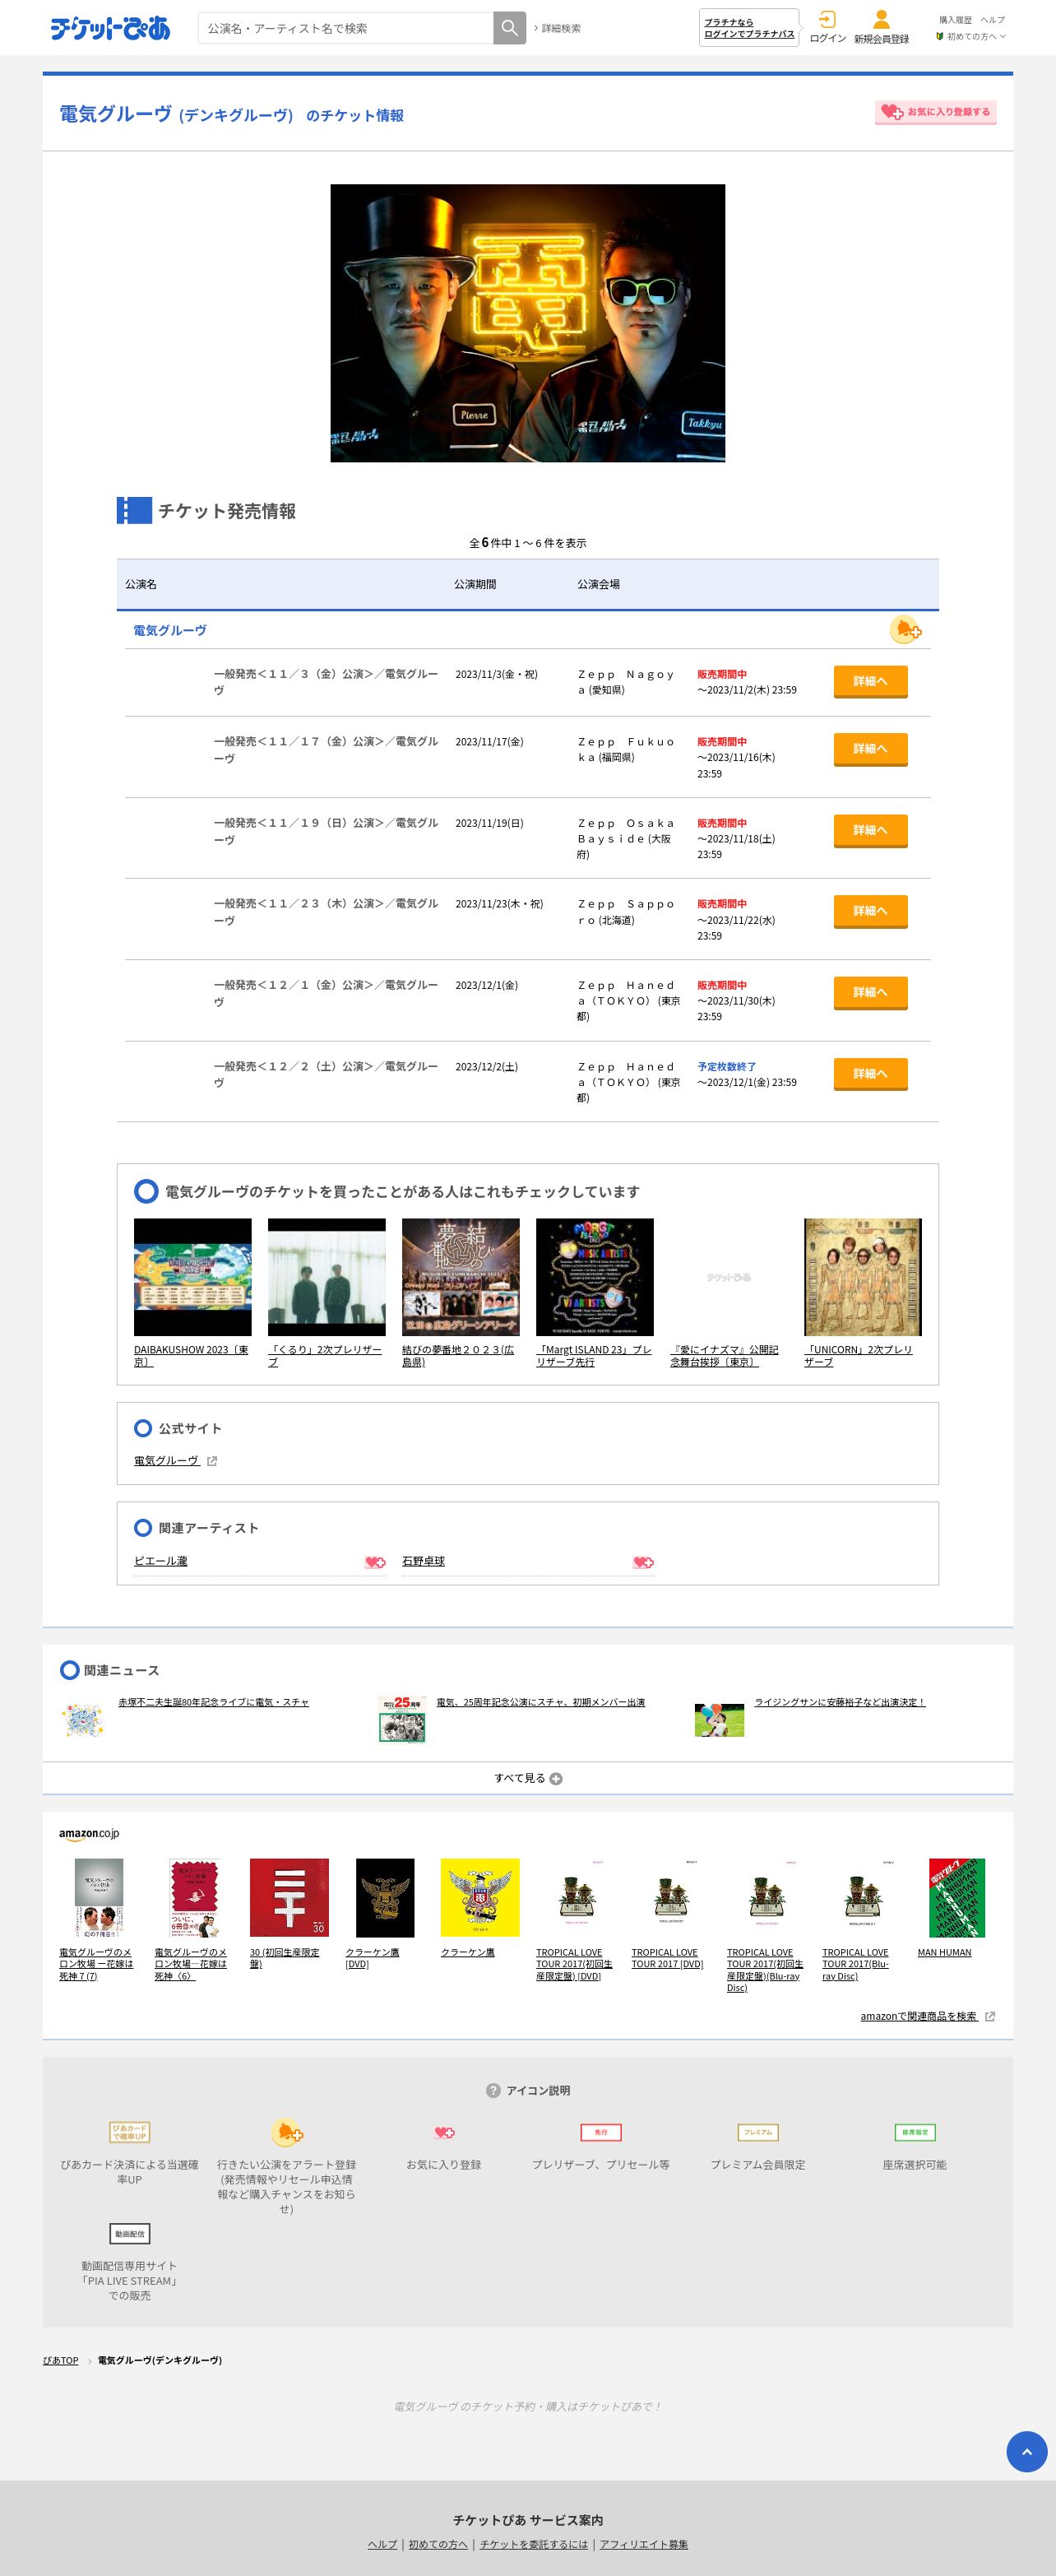Click 詳細へ for Zepp Nagoya show
Screen dimensions: 1056x2576
(870, 681)
